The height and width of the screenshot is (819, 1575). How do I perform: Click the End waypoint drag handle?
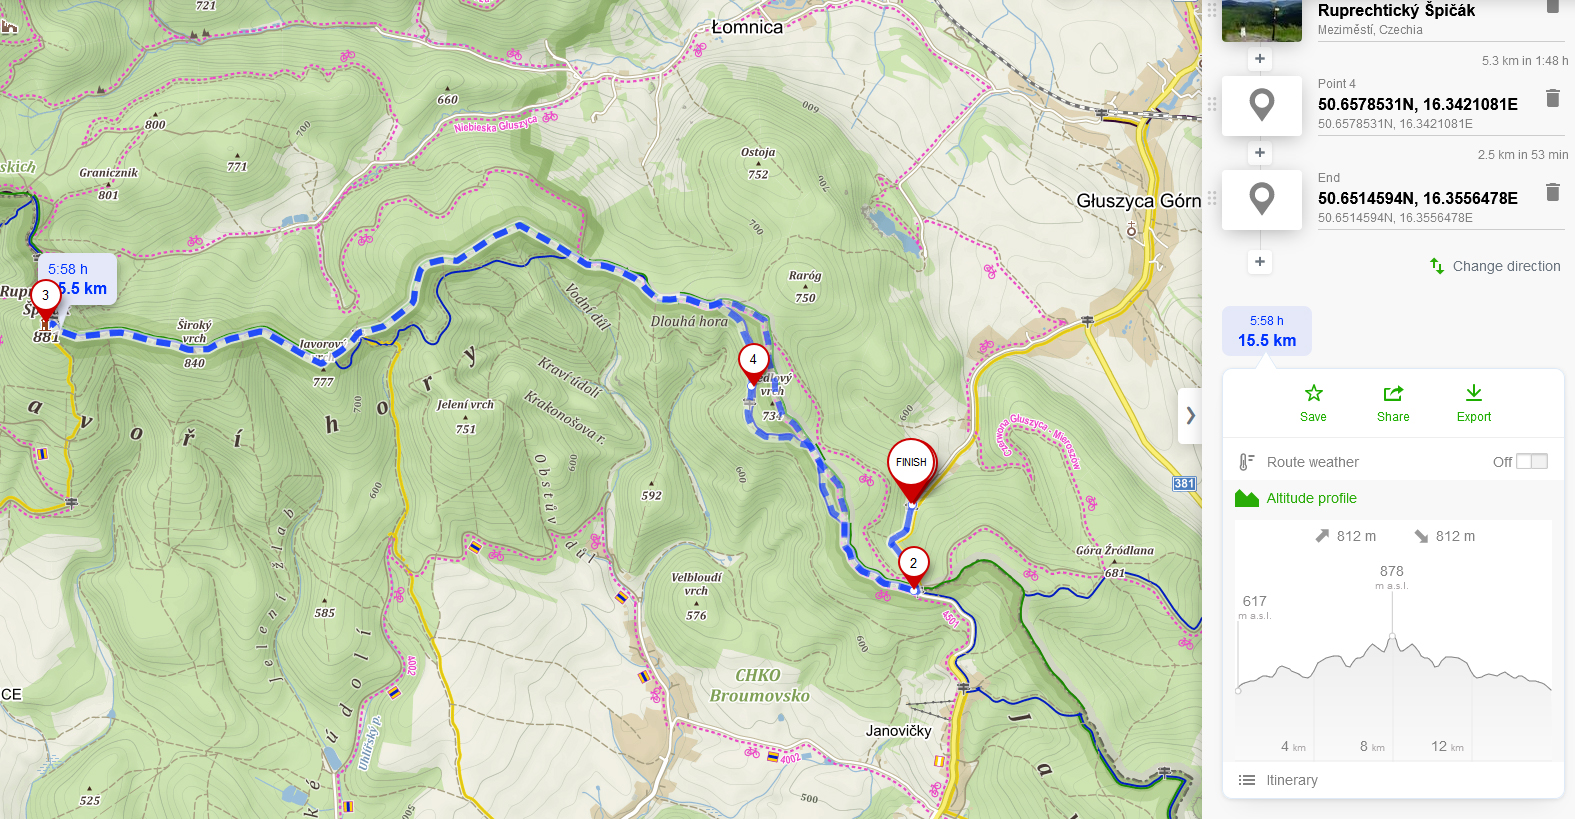pyautogui.click(x=1212, y=198)
